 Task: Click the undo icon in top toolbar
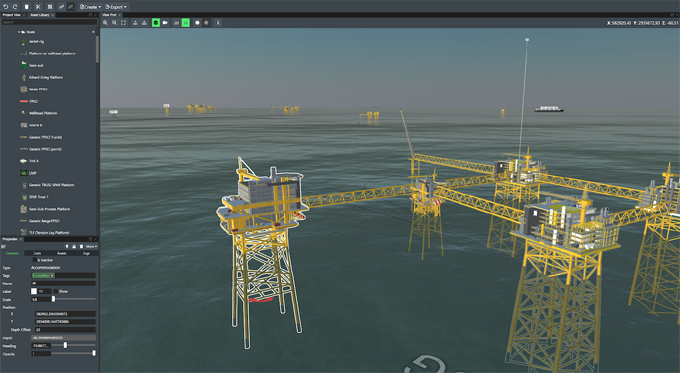(6, 7)
